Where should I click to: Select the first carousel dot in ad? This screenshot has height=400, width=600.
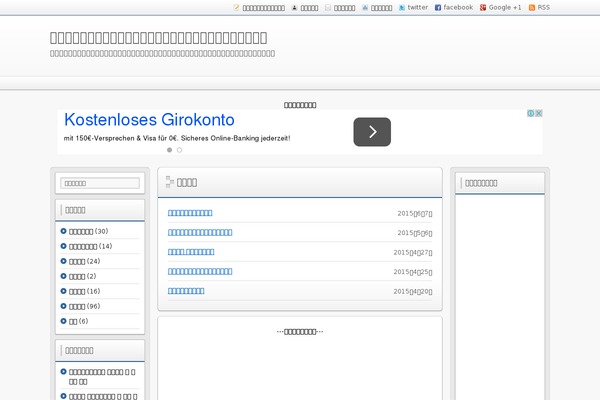pyautogui.click(x=170, y=150)
